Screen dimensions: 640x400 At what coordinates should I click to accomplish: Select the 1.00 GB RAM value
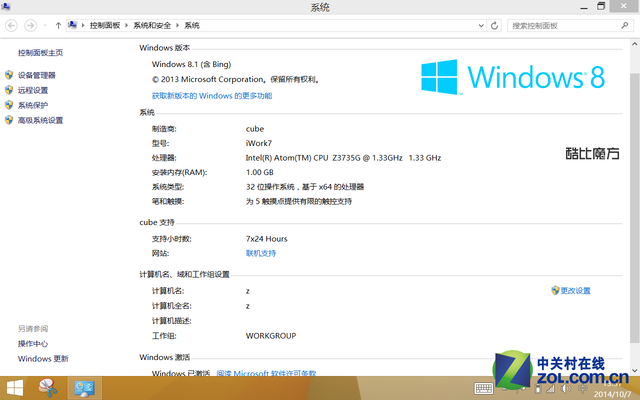click(x=260, y=172)
